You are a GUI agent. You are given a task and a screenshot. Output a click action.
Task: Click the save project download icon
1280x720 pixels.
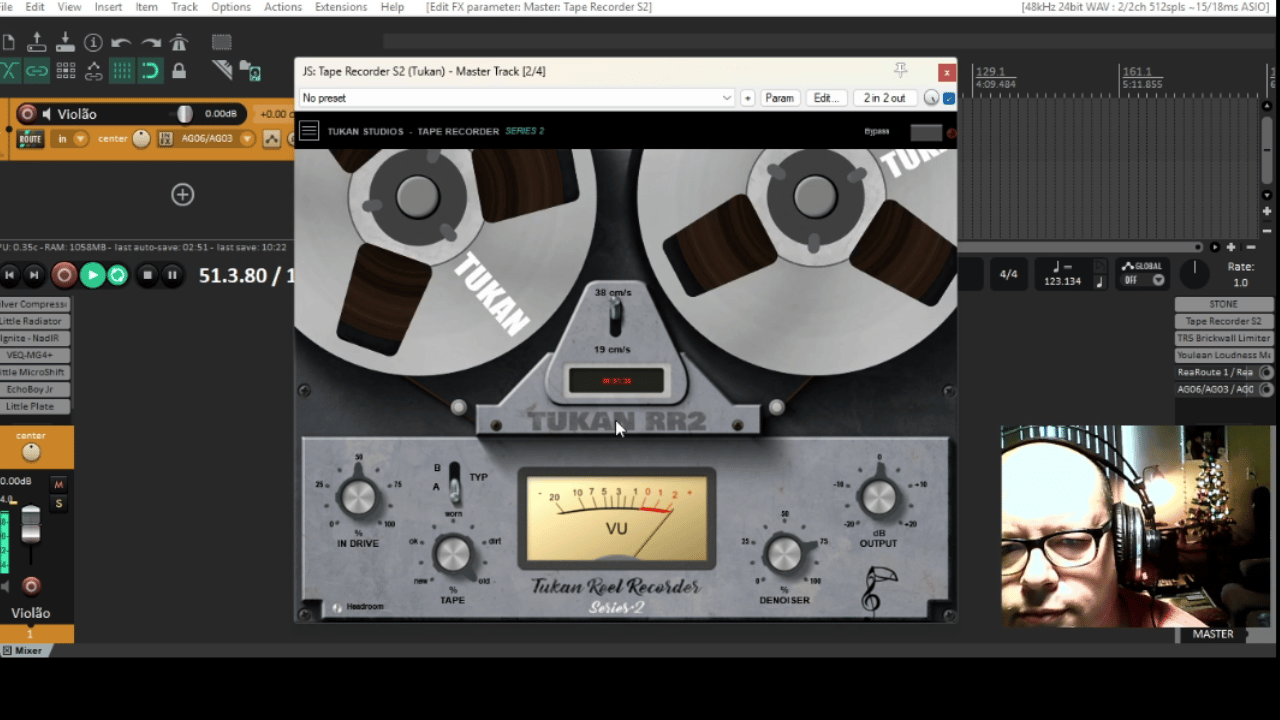[65, 42]
